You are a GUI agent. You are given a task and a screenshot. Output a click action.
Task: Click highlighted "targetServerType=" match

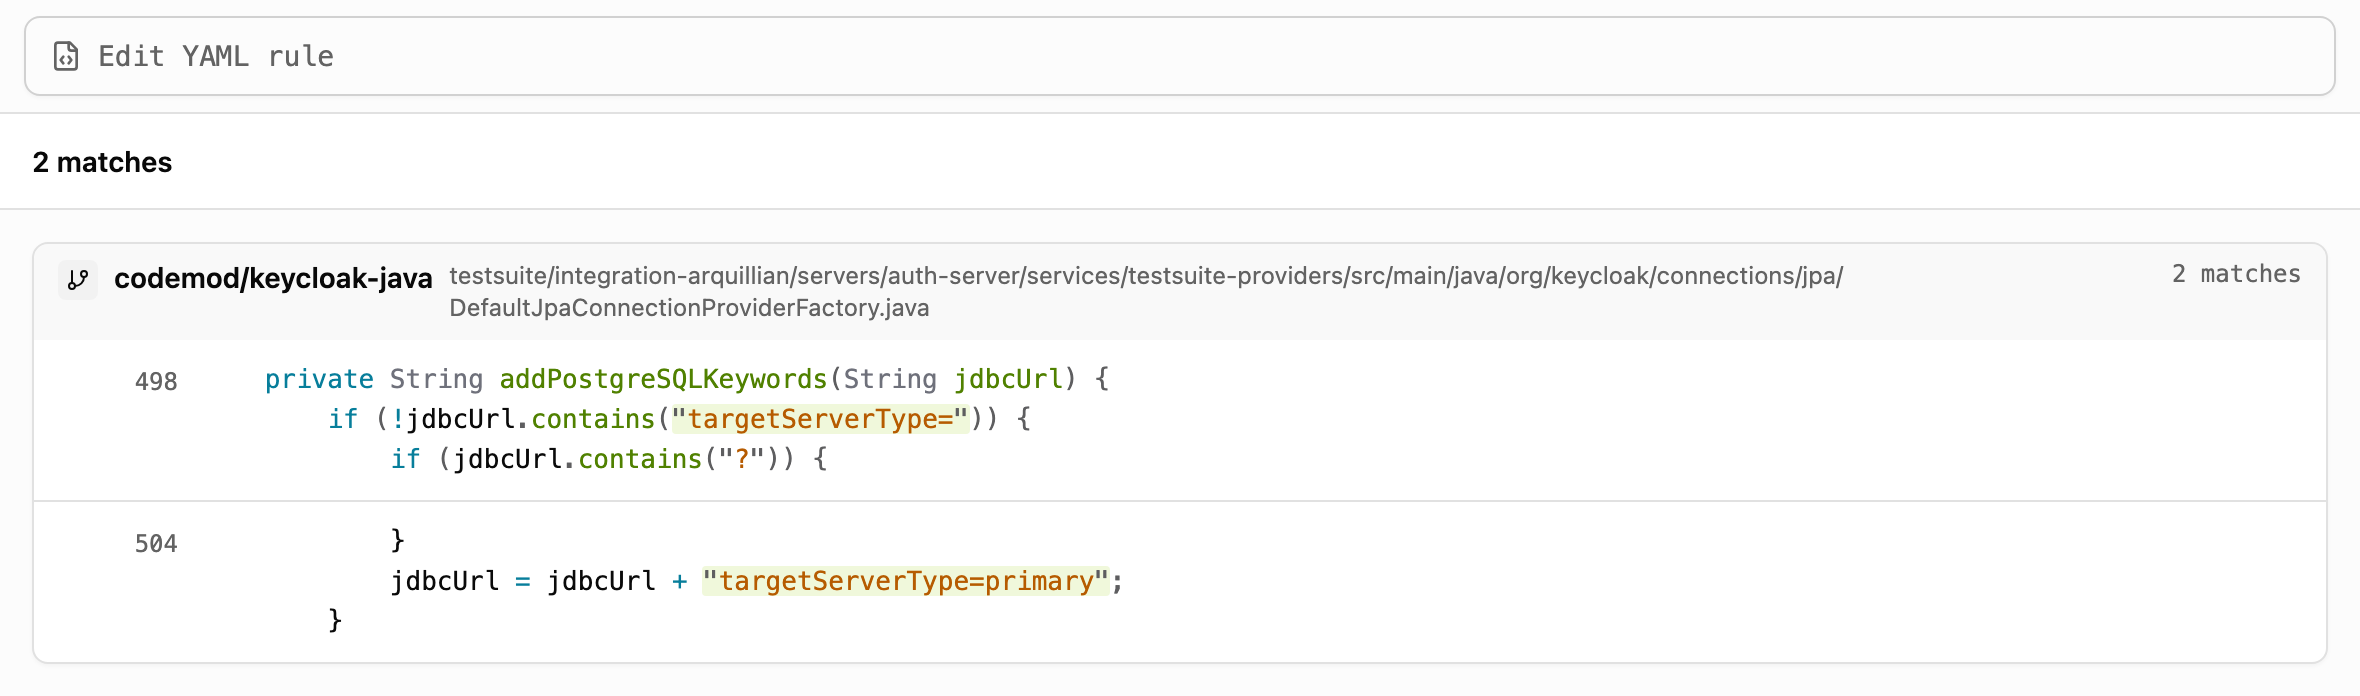(820, 419)
